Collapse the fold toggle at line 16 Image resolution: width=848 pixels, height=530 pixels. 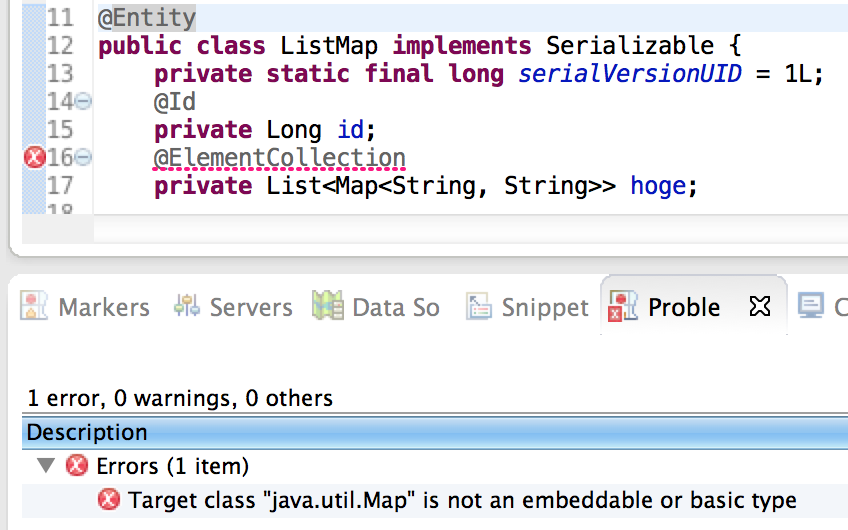tap(83, 157)
